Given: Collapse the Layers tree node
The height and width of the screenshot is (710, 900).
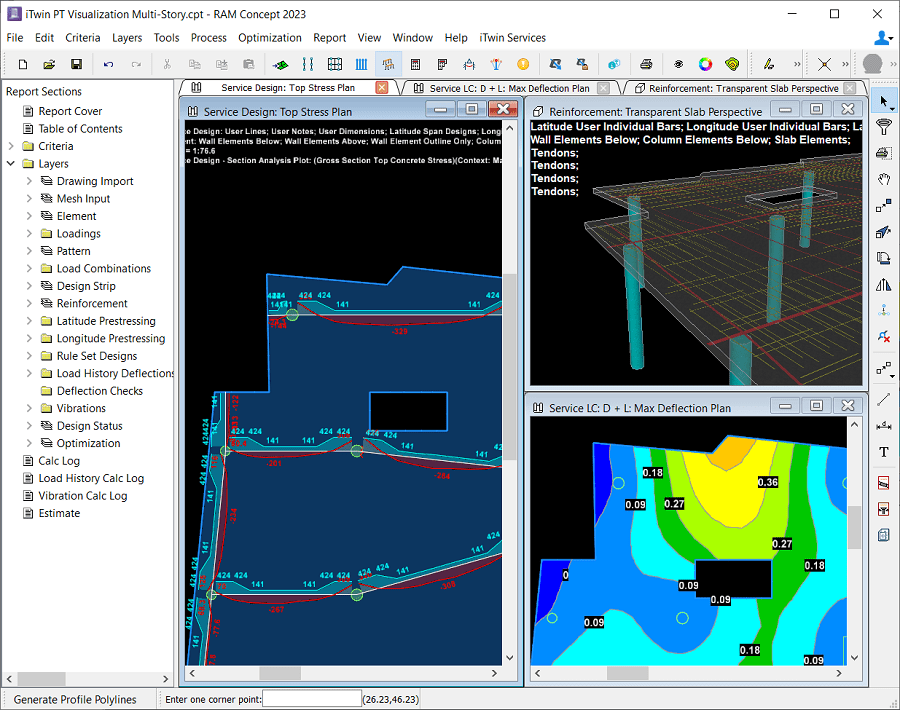Looking at the screenshot, I should [10, 163].
